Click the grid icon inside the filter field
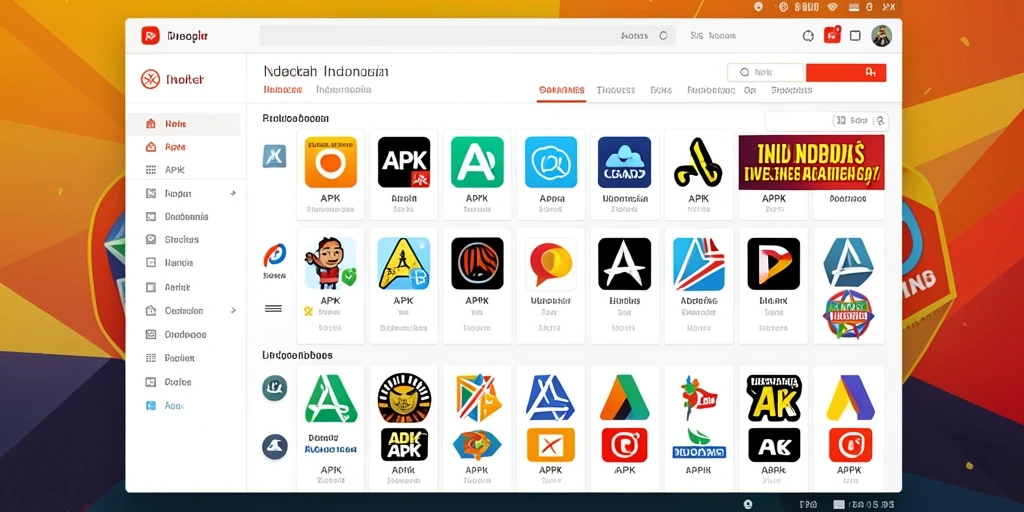The image size is (1024, 512). pos(841,120)
